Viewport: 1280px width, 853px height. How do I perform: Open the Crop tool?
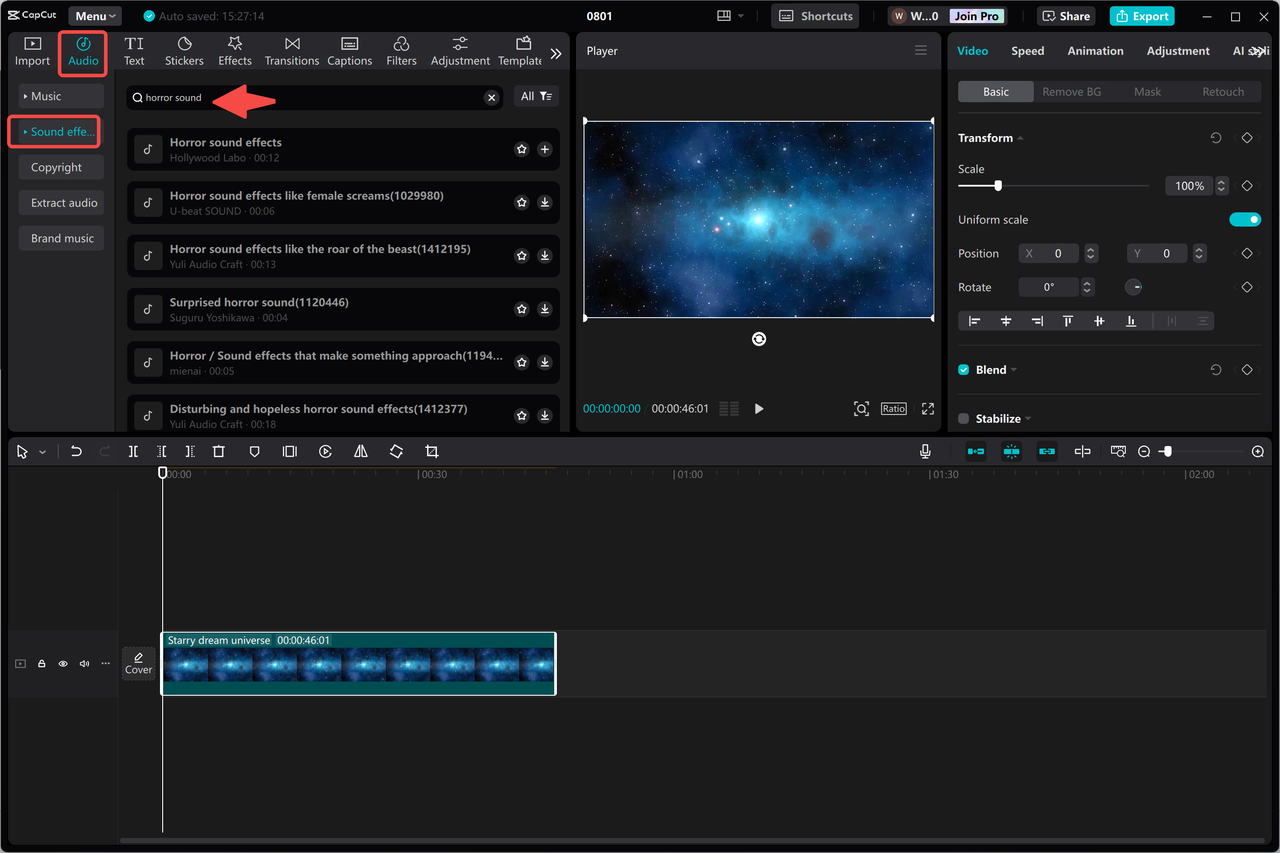[431, 451]
